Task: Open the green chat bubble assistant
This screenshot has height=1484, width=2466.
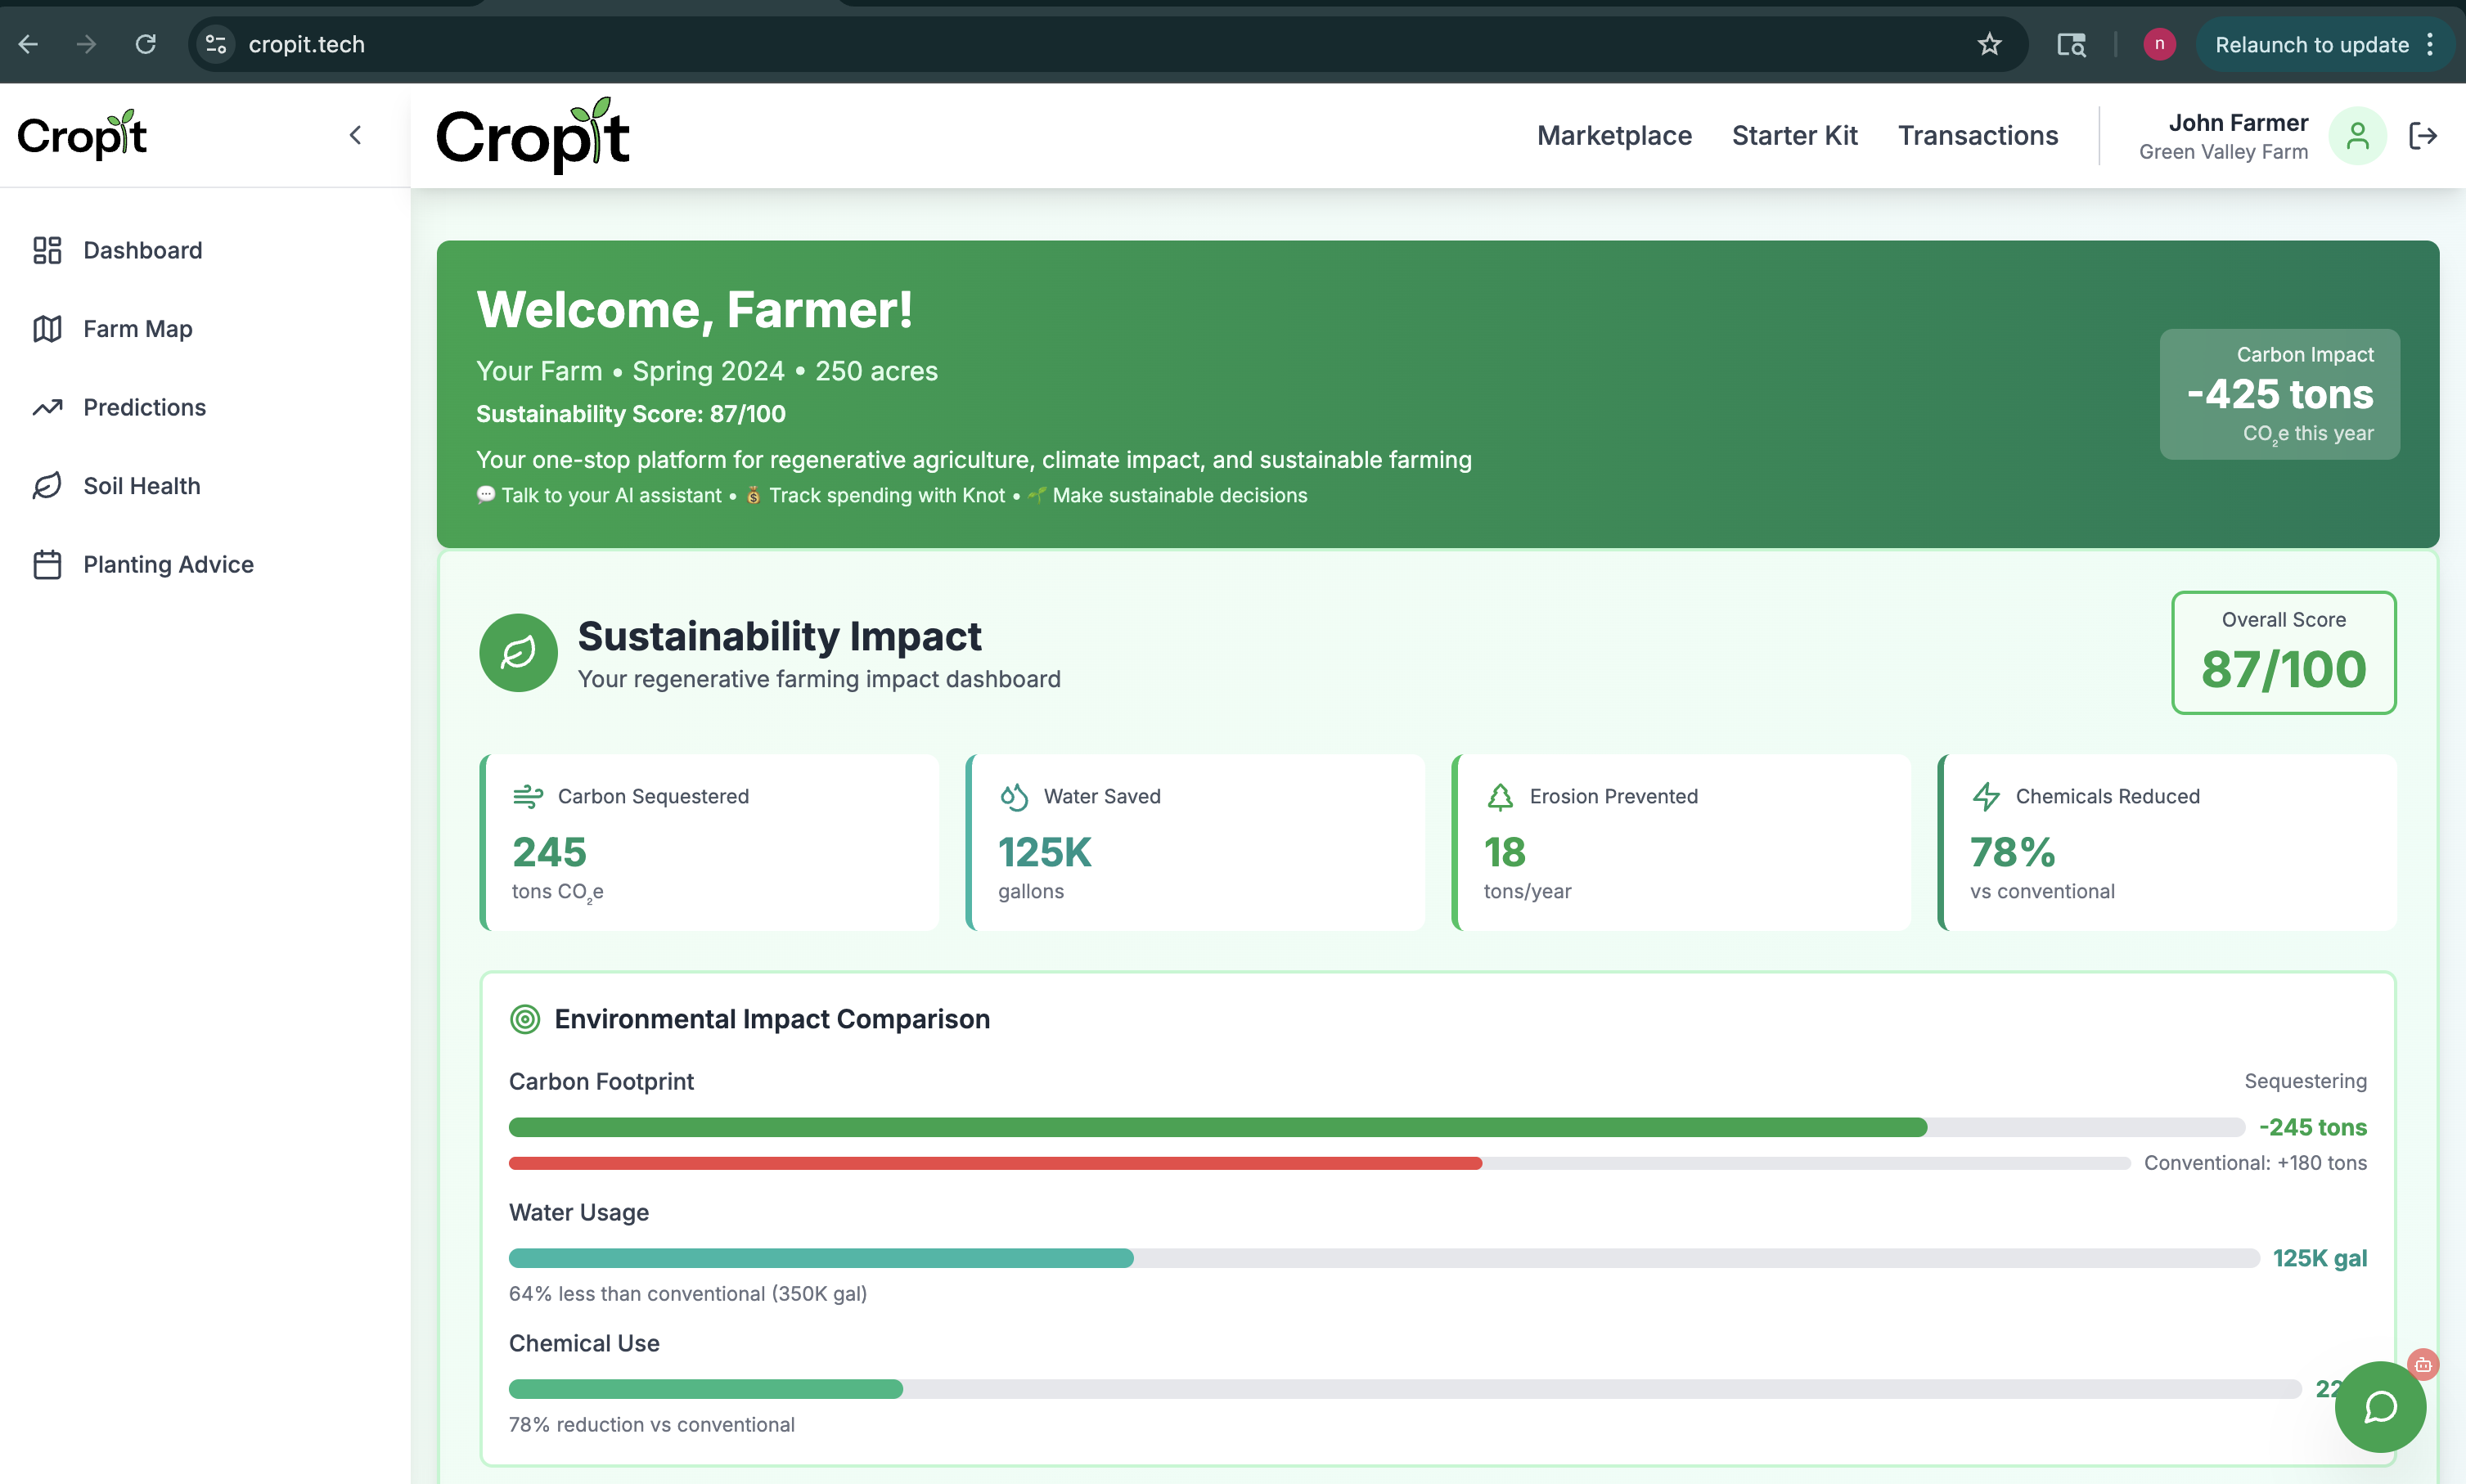Action: tap(2380, 1407)
